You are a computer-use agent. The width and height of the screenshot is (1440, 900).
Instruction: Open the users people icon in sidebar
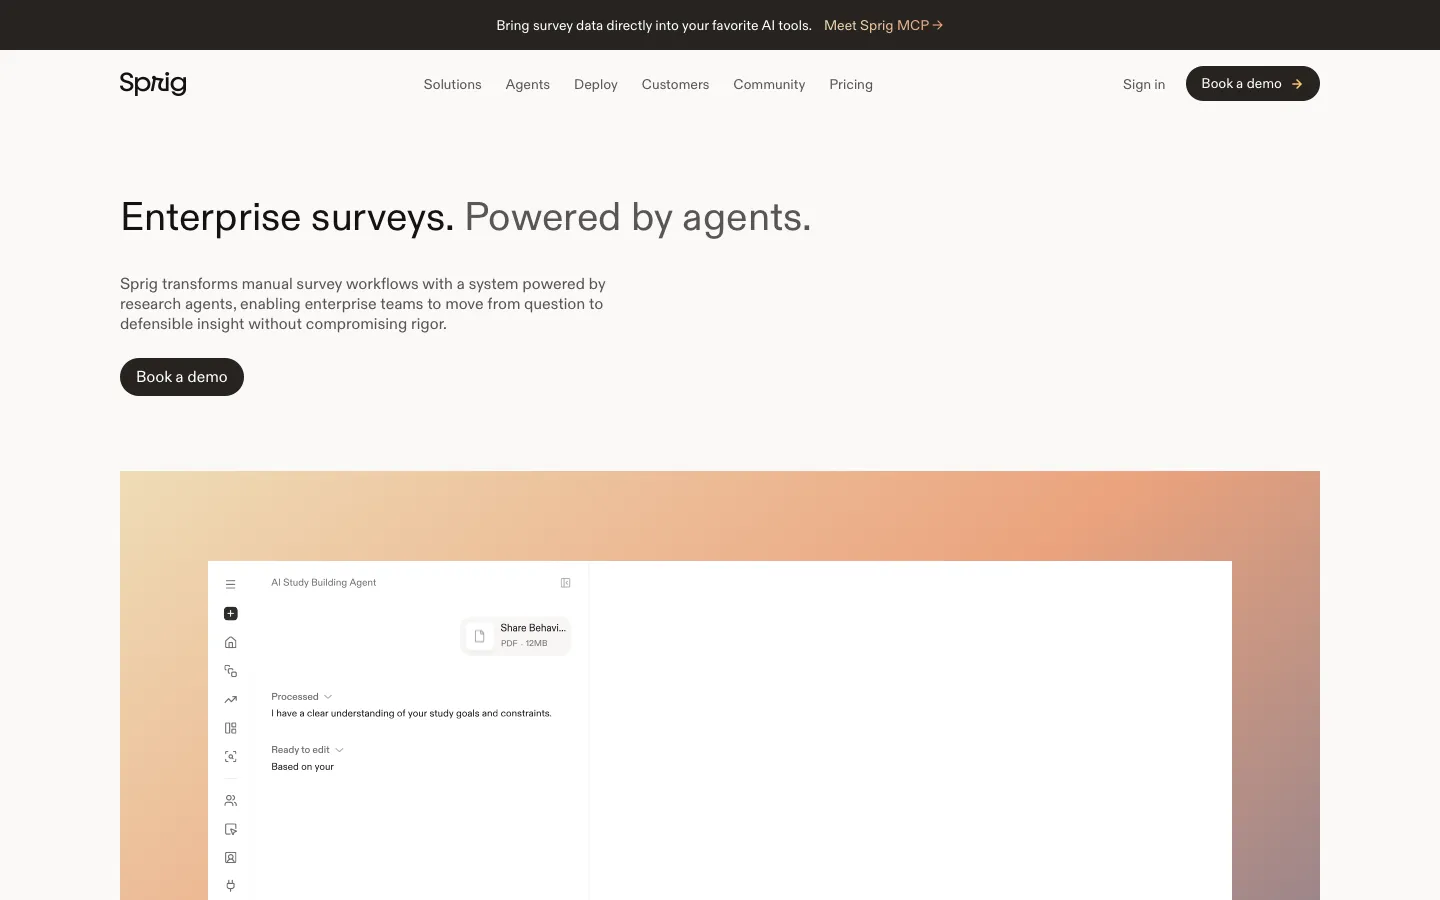(x=230, y=800)
